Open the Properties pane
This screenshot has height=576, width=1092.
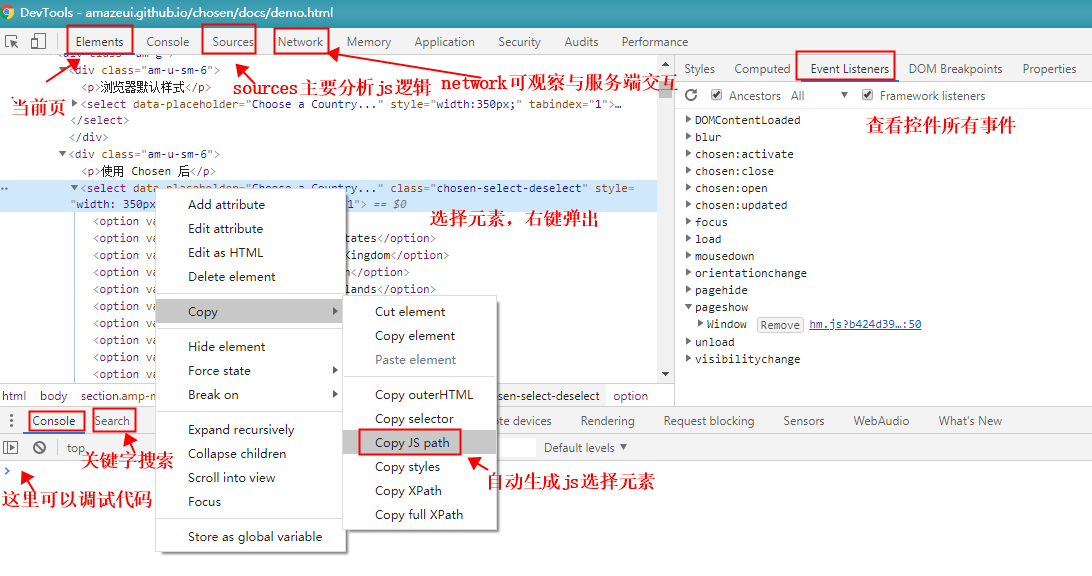click(1049, 69)
